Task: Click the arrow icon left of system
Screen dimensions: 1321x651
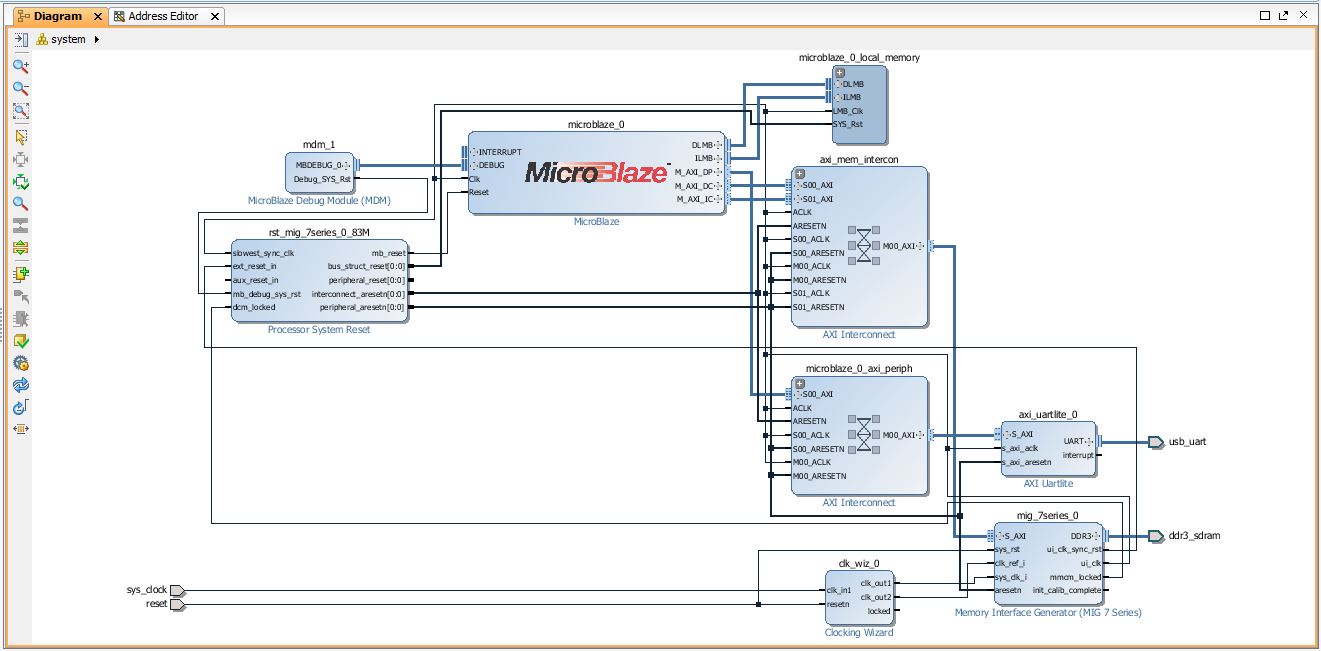Action: tap(20, 40)
